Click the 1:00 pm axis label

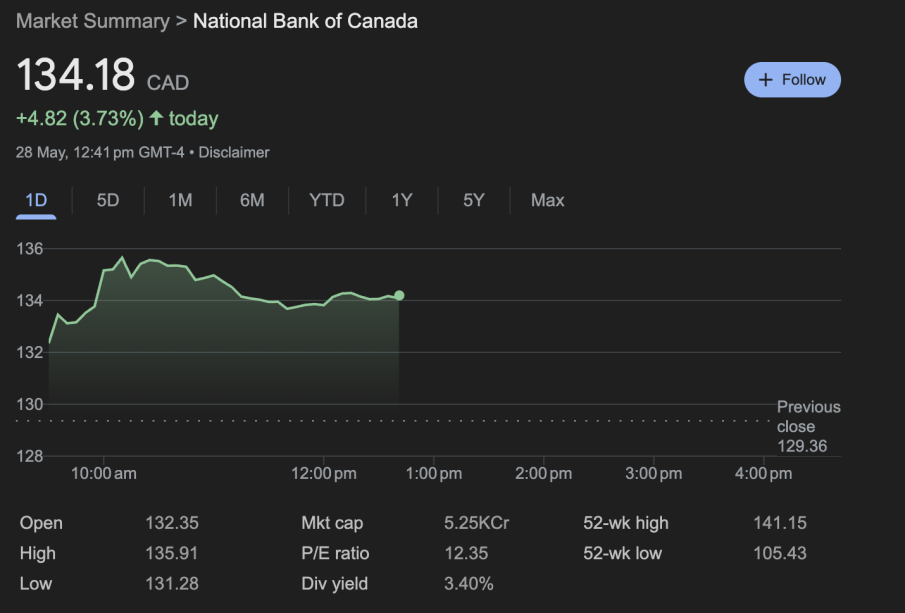434,474
